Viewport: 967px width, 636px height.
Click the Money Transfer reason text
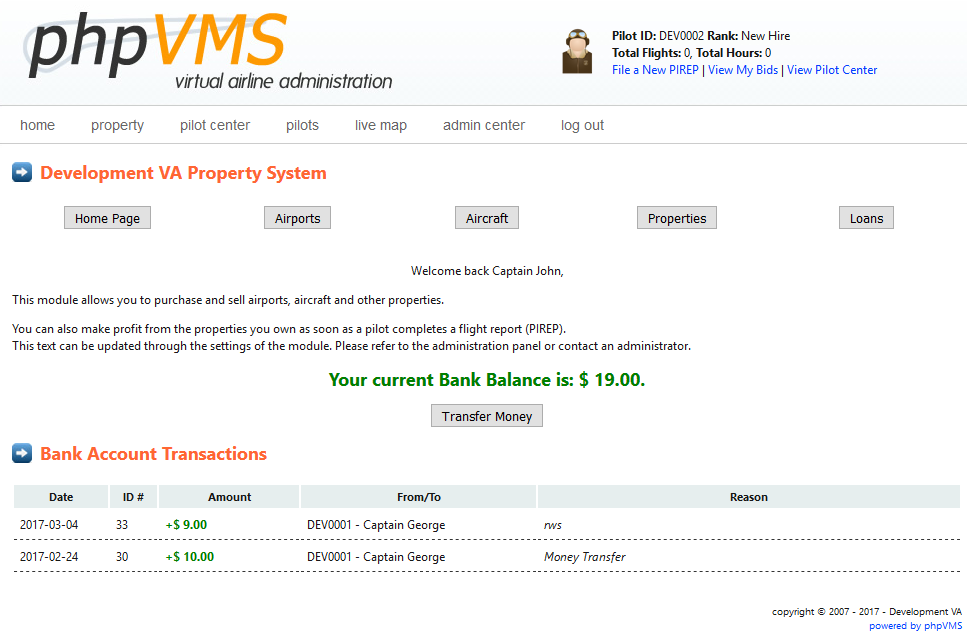click(585, 556)
